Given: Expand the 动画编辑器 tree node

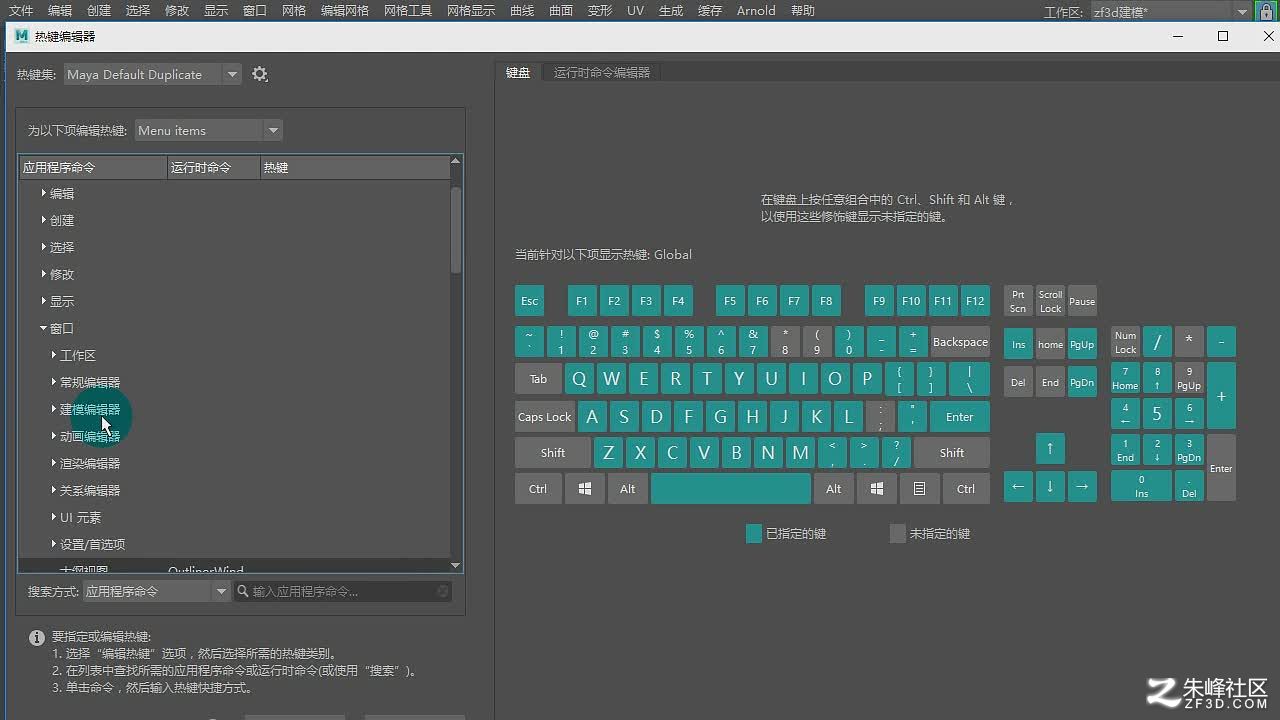Looking at the screenshot, I should point(54,436).
